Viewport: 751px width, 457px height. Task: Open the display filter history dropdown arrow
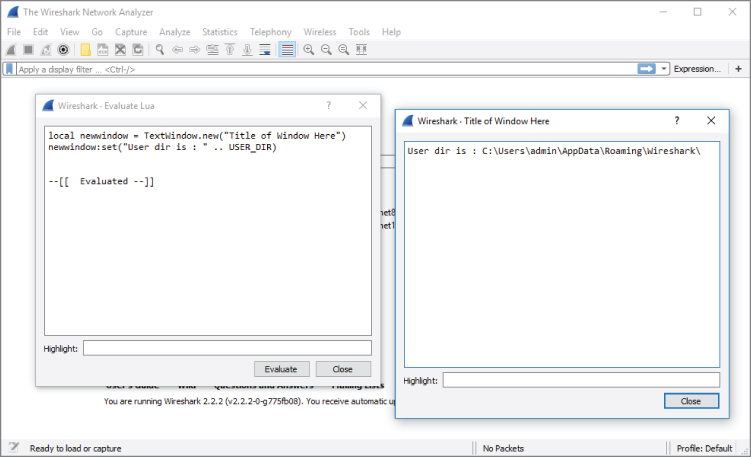(664, 69)
